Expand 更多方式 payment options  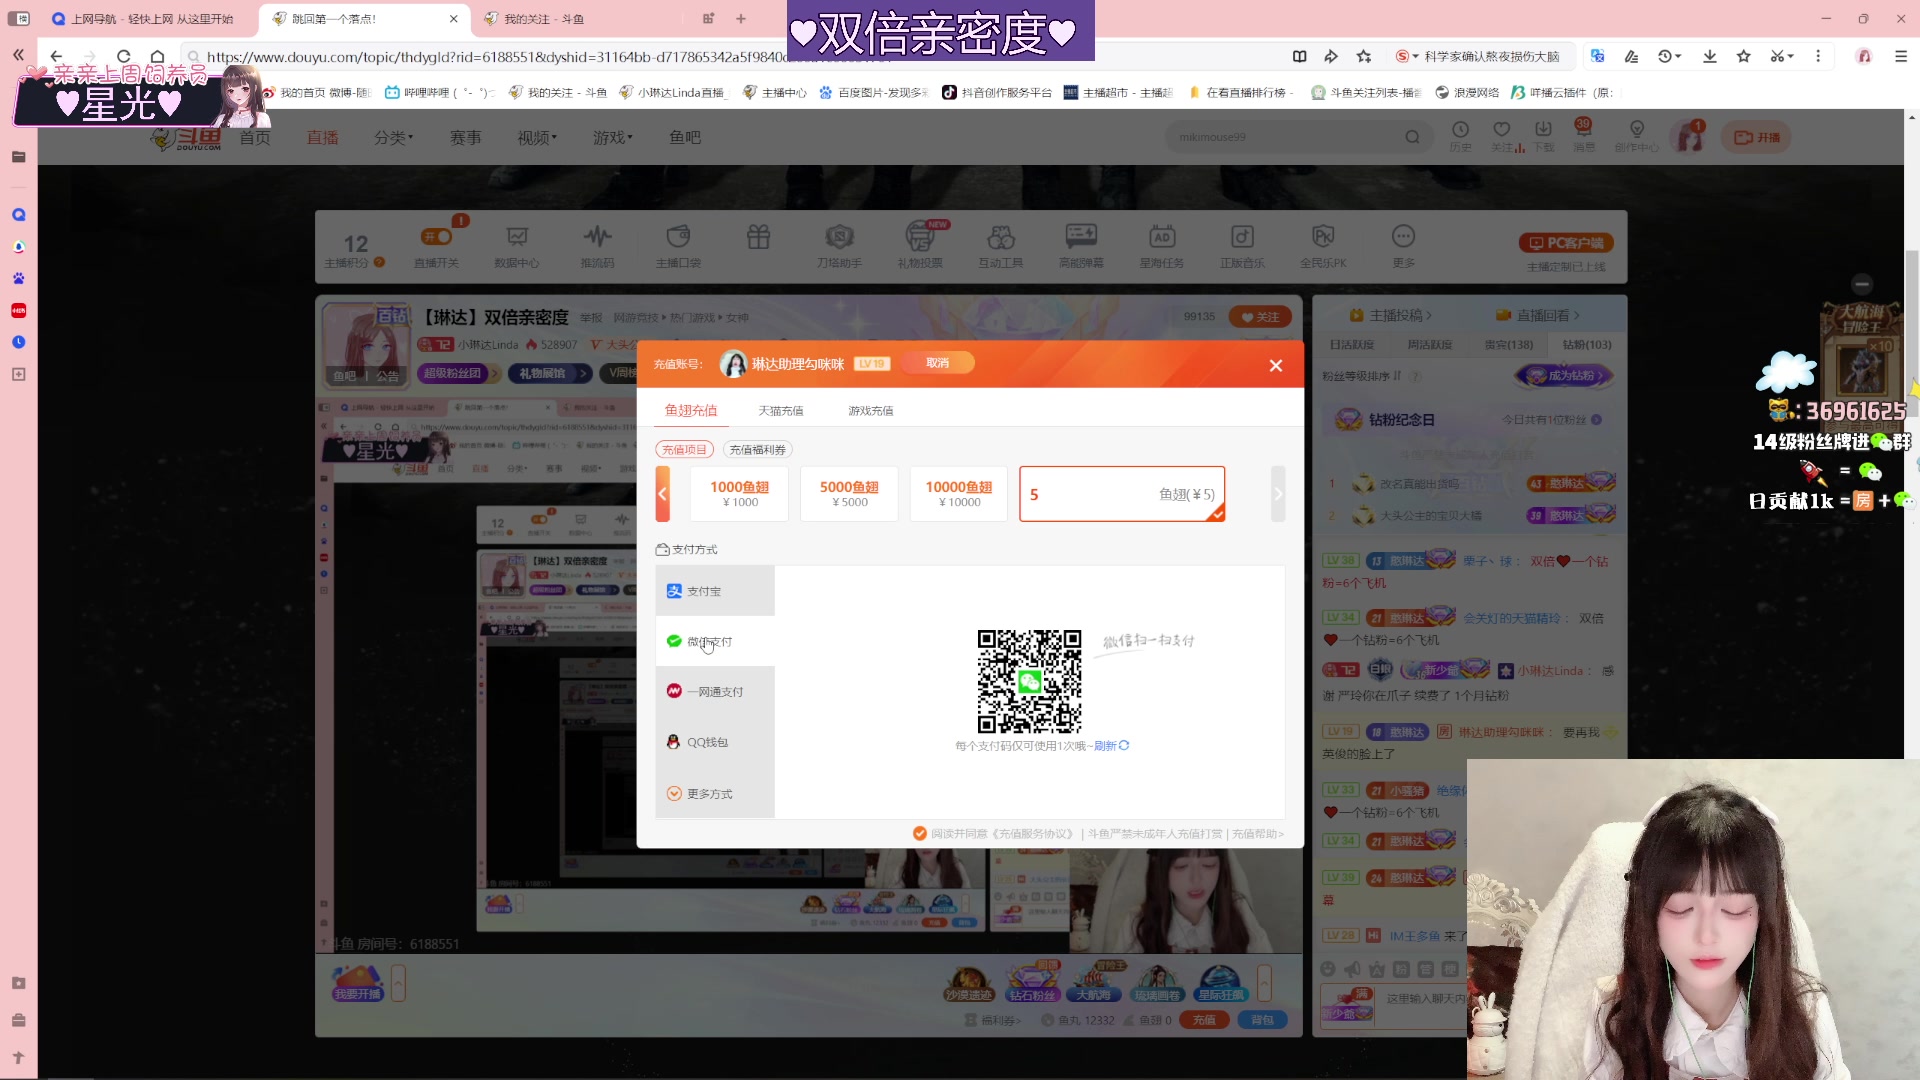pyautogui.click(x=715, y=794)
